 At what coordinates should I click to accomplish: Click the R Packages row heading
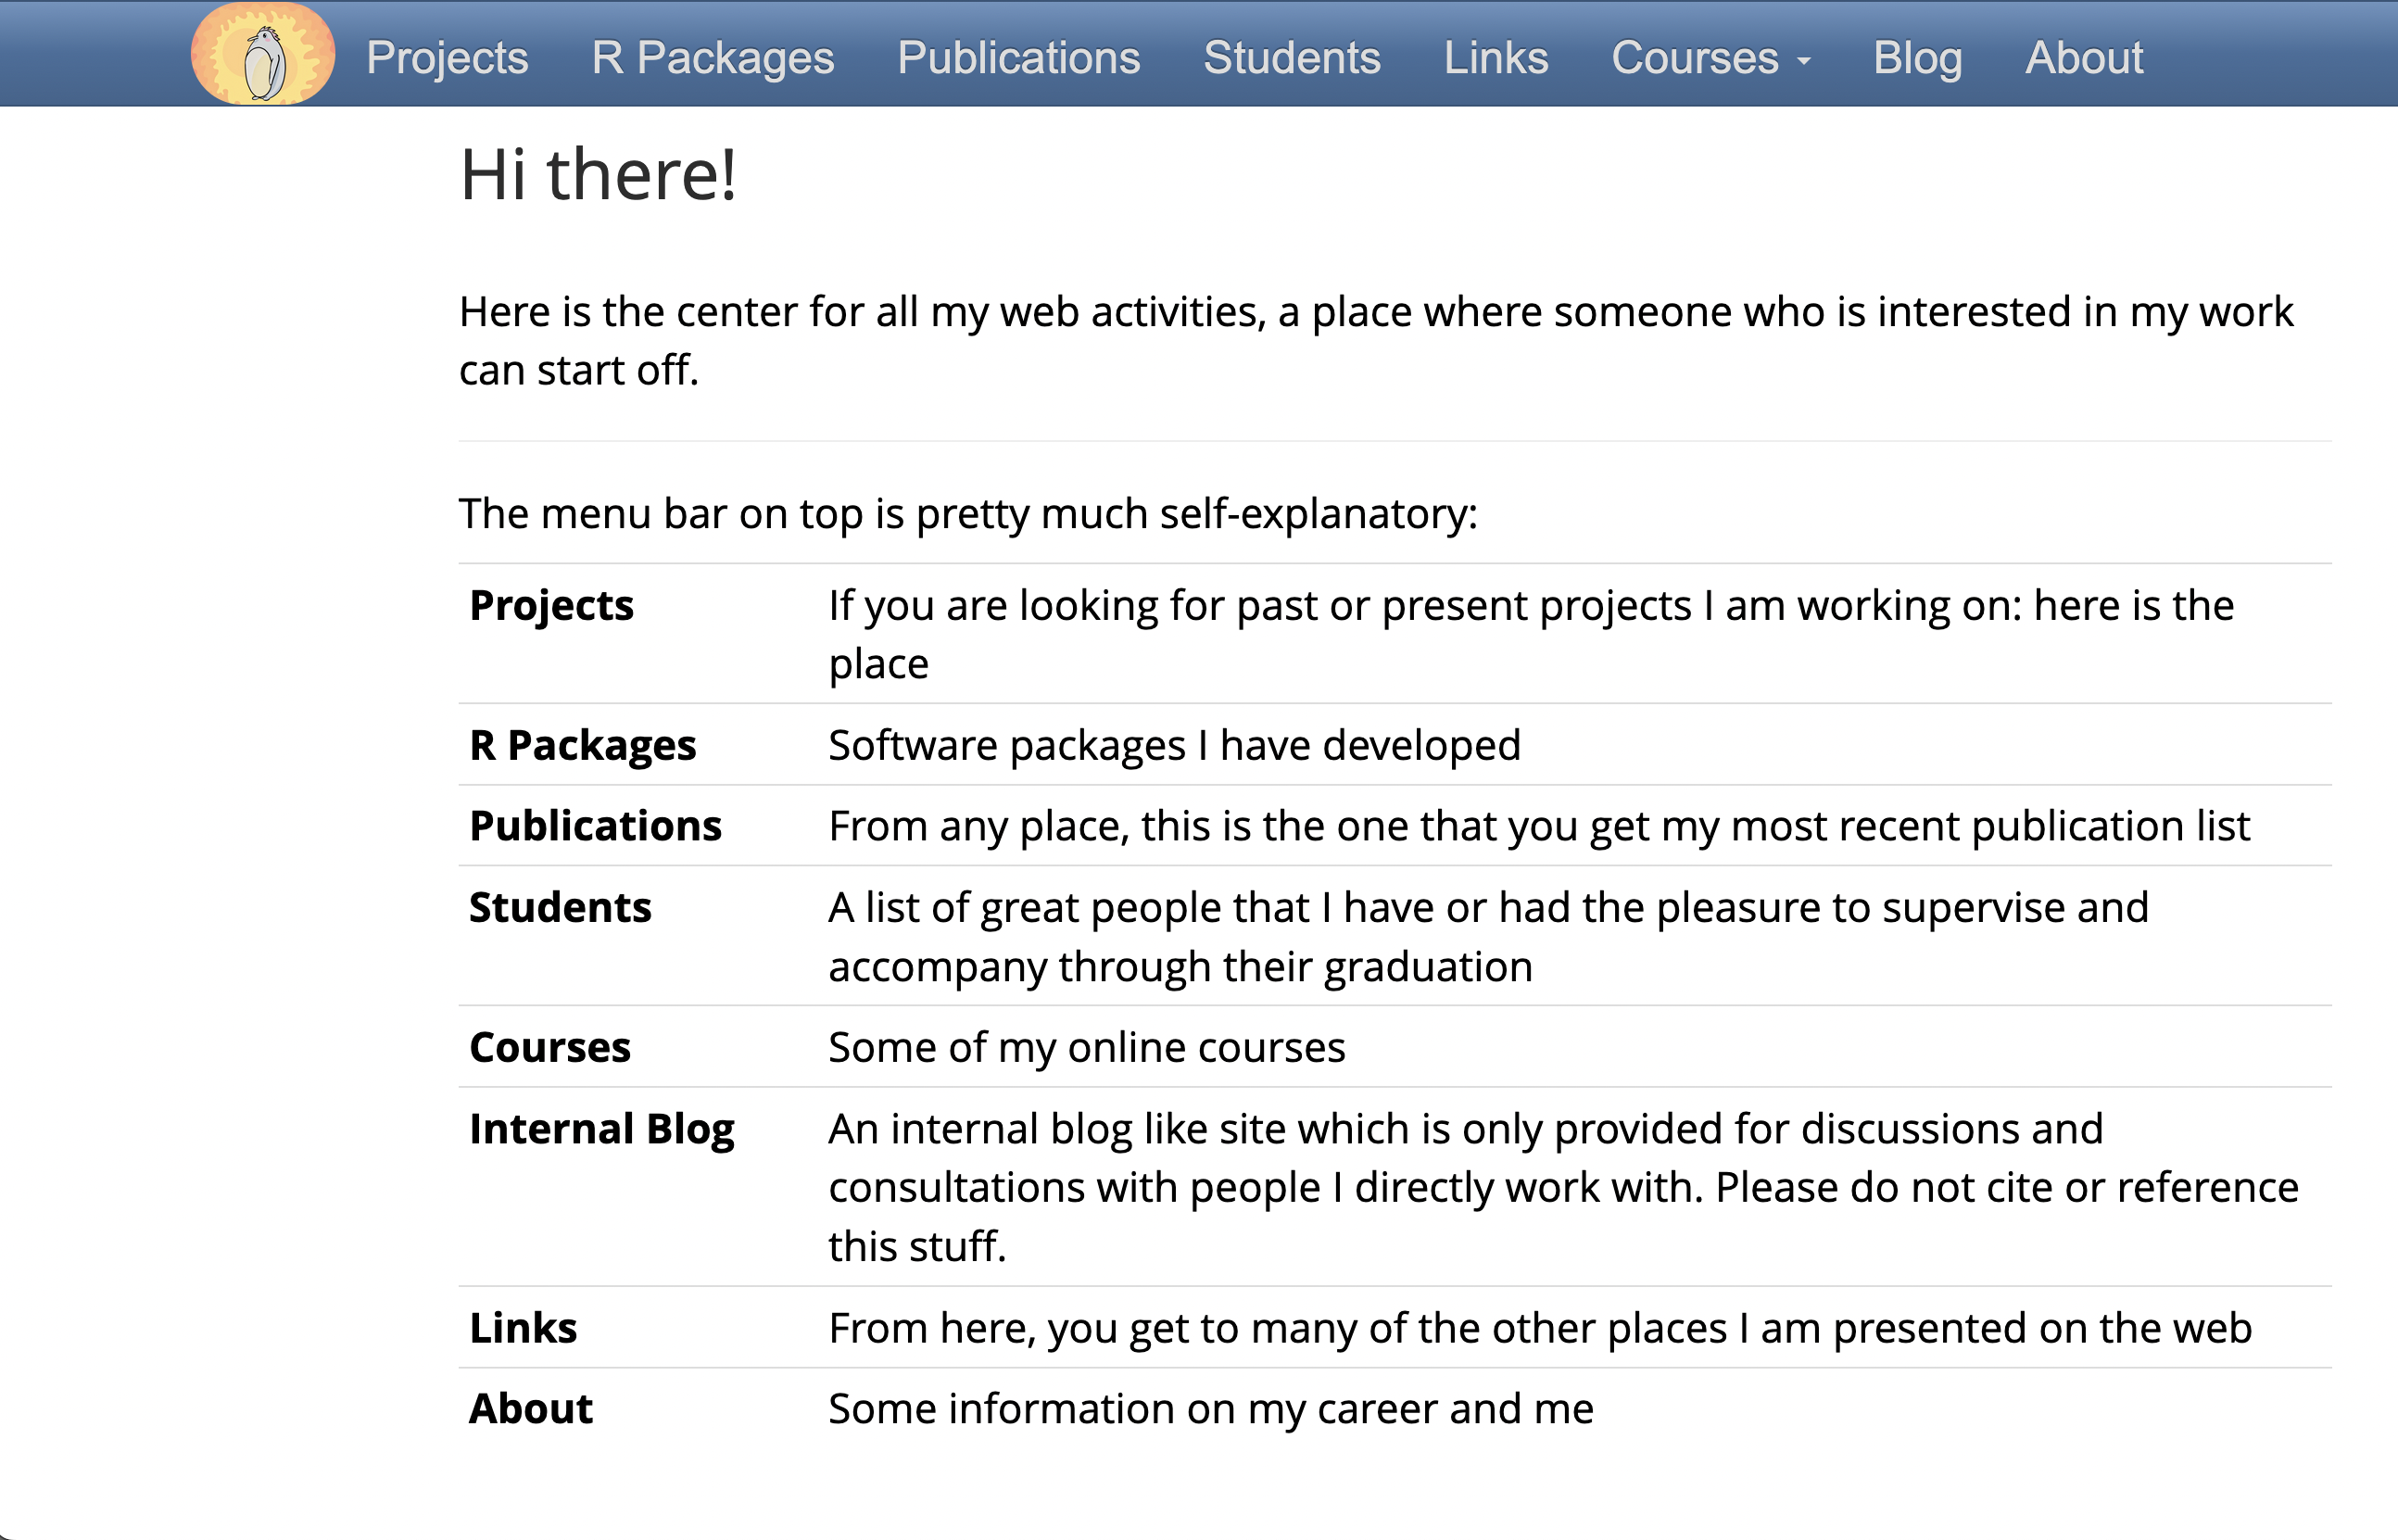coord(583,745)
